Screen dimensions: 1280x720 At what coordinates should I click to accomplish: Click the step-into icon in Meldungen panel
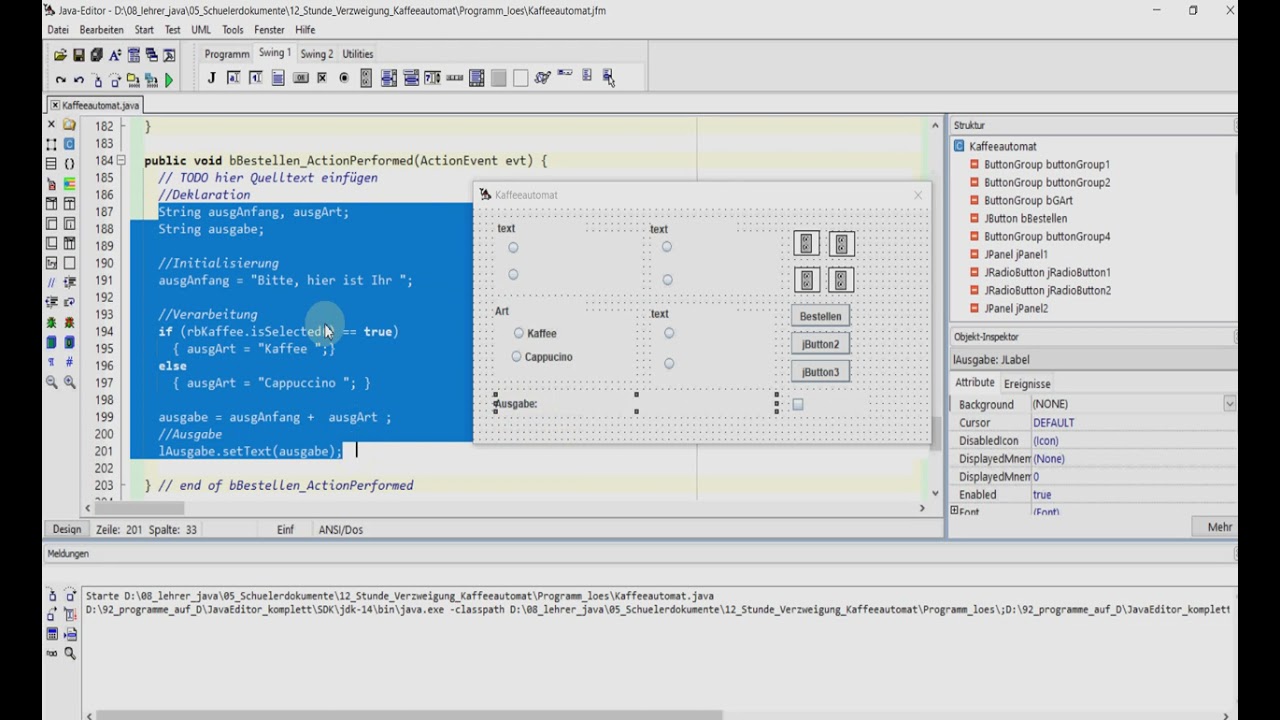(52, 596)
